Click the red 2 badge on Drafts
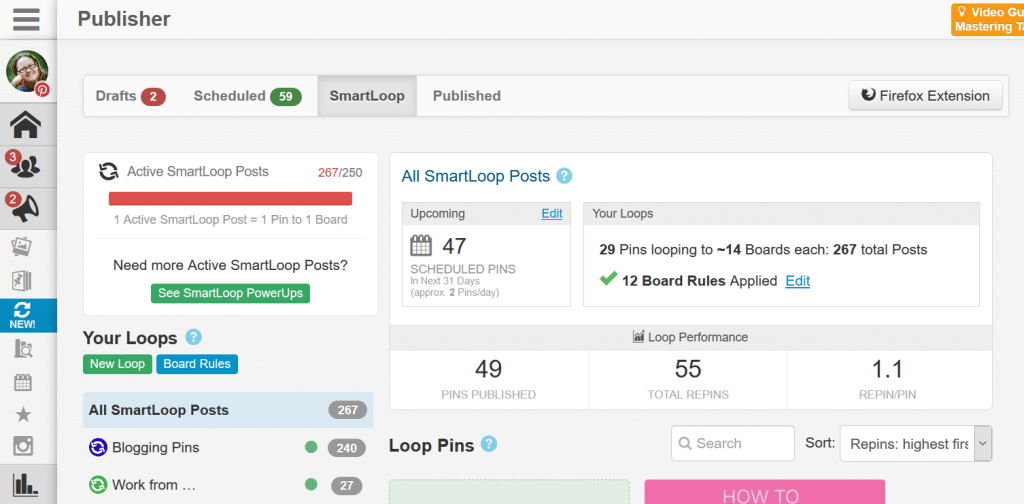 click(153, 97)
